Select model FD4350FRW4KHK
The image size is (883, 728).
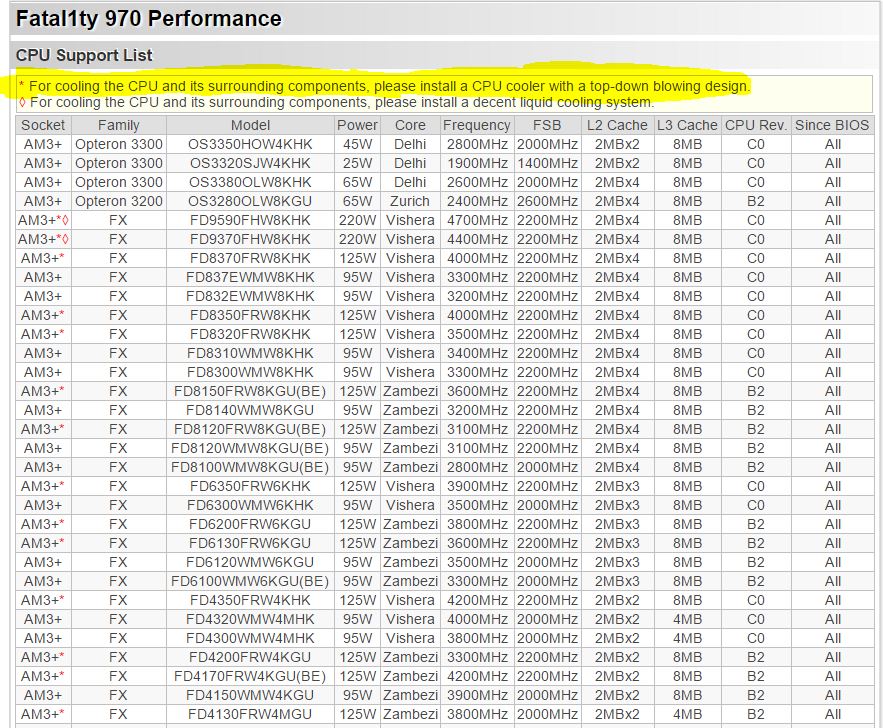tap(250, 600)
